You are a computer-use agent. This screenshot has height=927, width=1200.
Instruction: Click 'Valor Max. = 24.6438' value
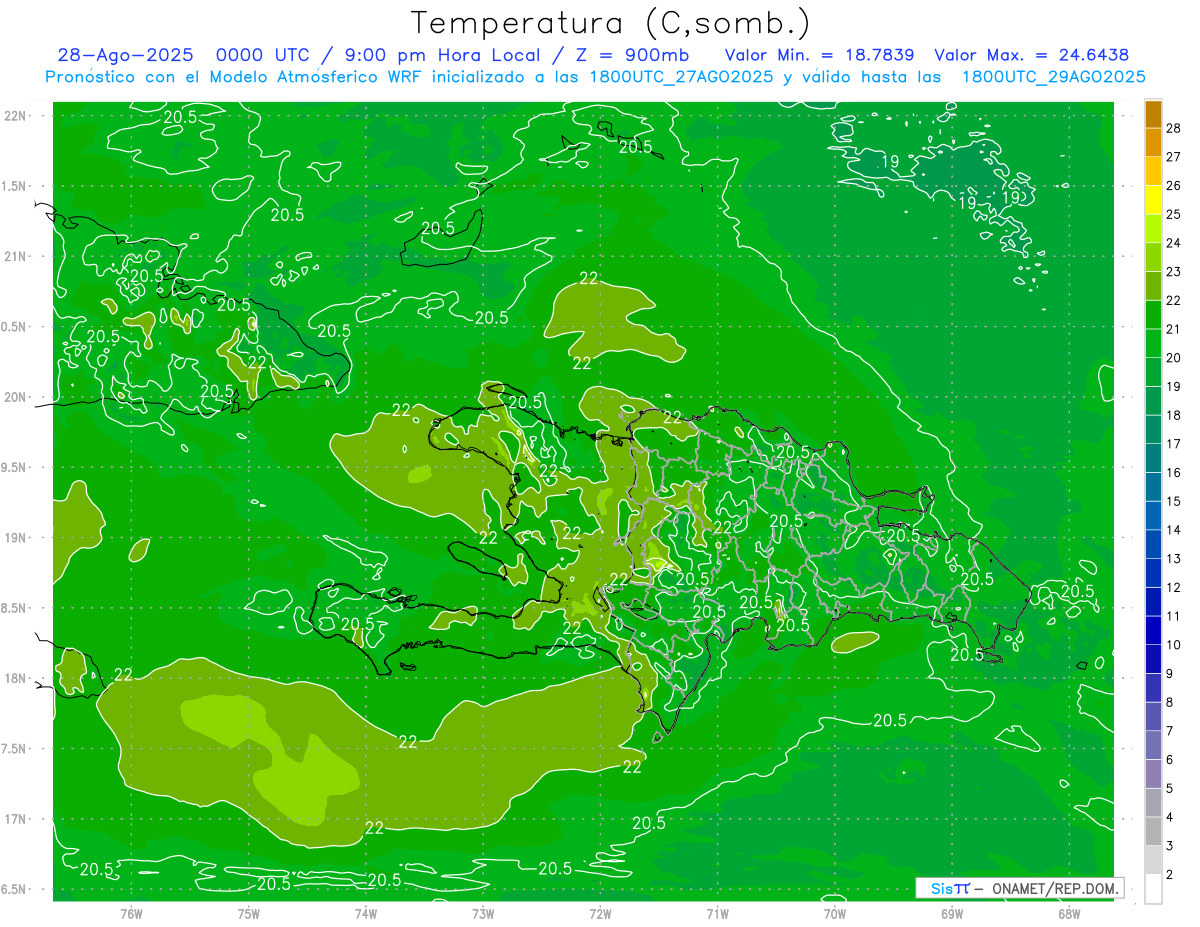click(x=1031, y=56)
